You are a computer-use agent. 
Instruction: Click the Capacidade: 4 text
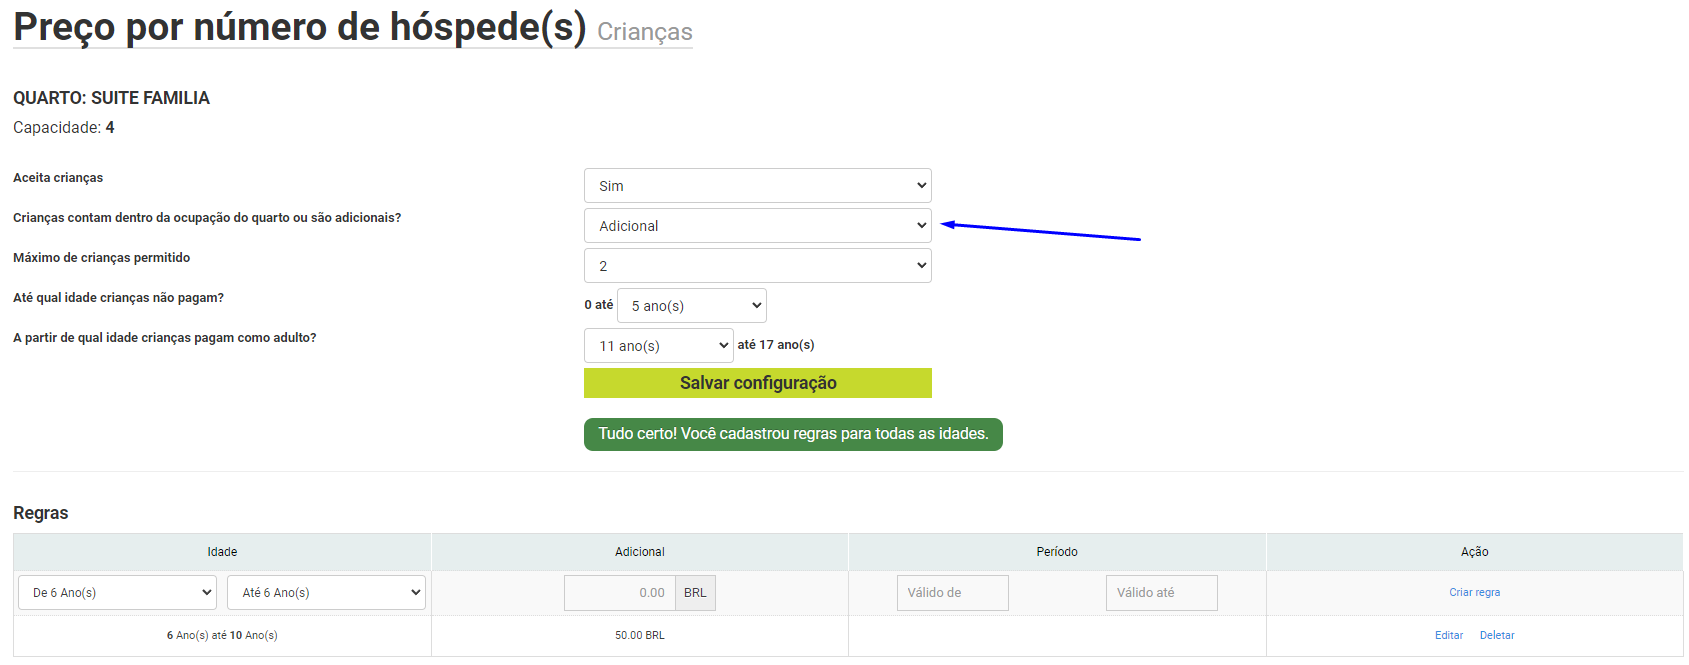click(x=64, y=128)
